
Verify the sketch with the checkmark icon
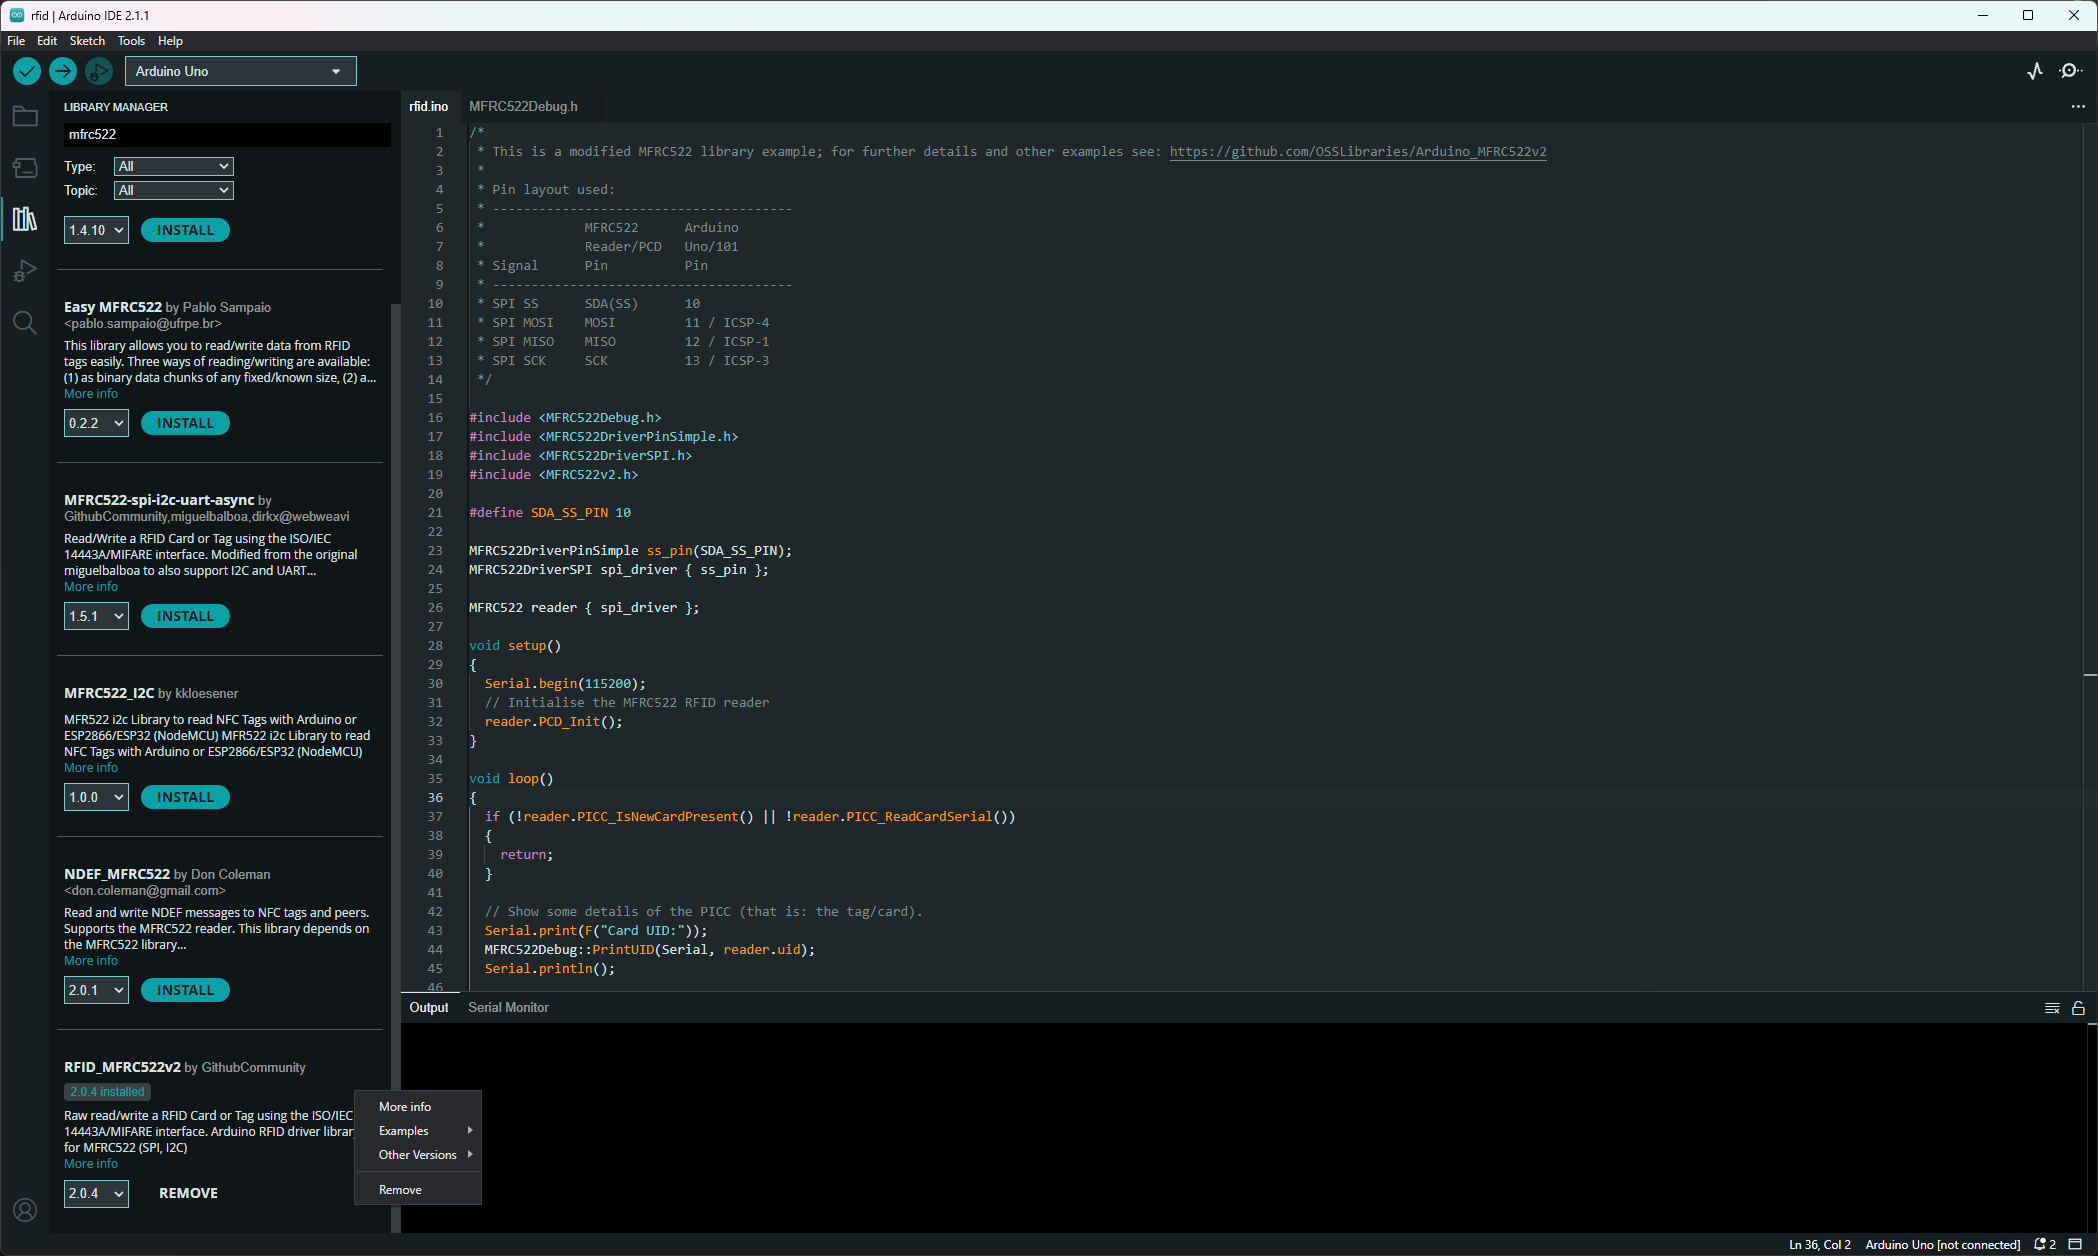point(26,71)
